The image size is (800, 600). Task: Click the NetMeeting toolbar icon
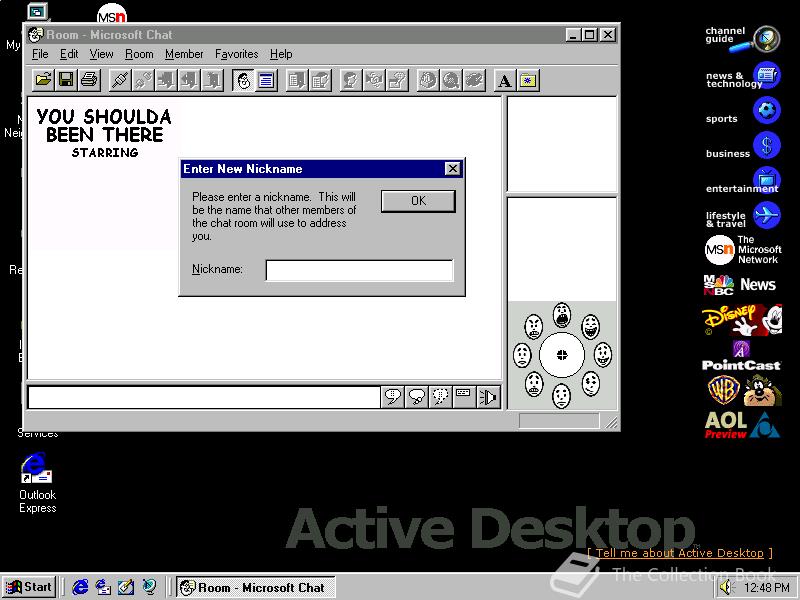[473, 80]
